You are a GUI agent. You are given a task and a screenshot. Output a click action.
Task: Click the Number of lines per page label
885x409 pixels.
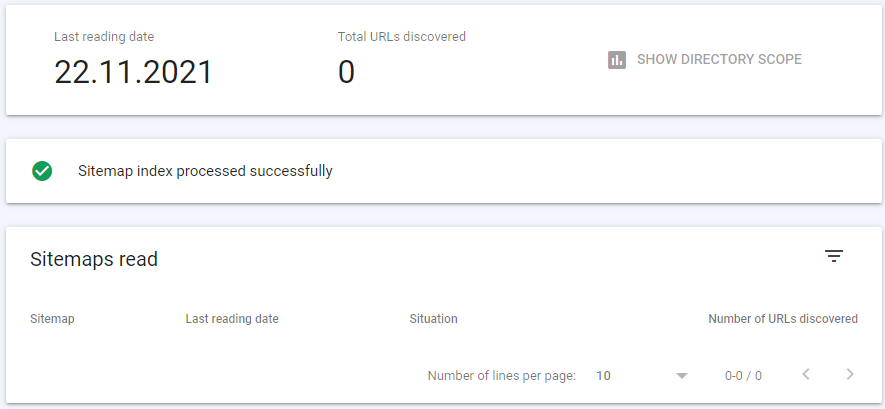pyautogui.click(x=502, y=376)
